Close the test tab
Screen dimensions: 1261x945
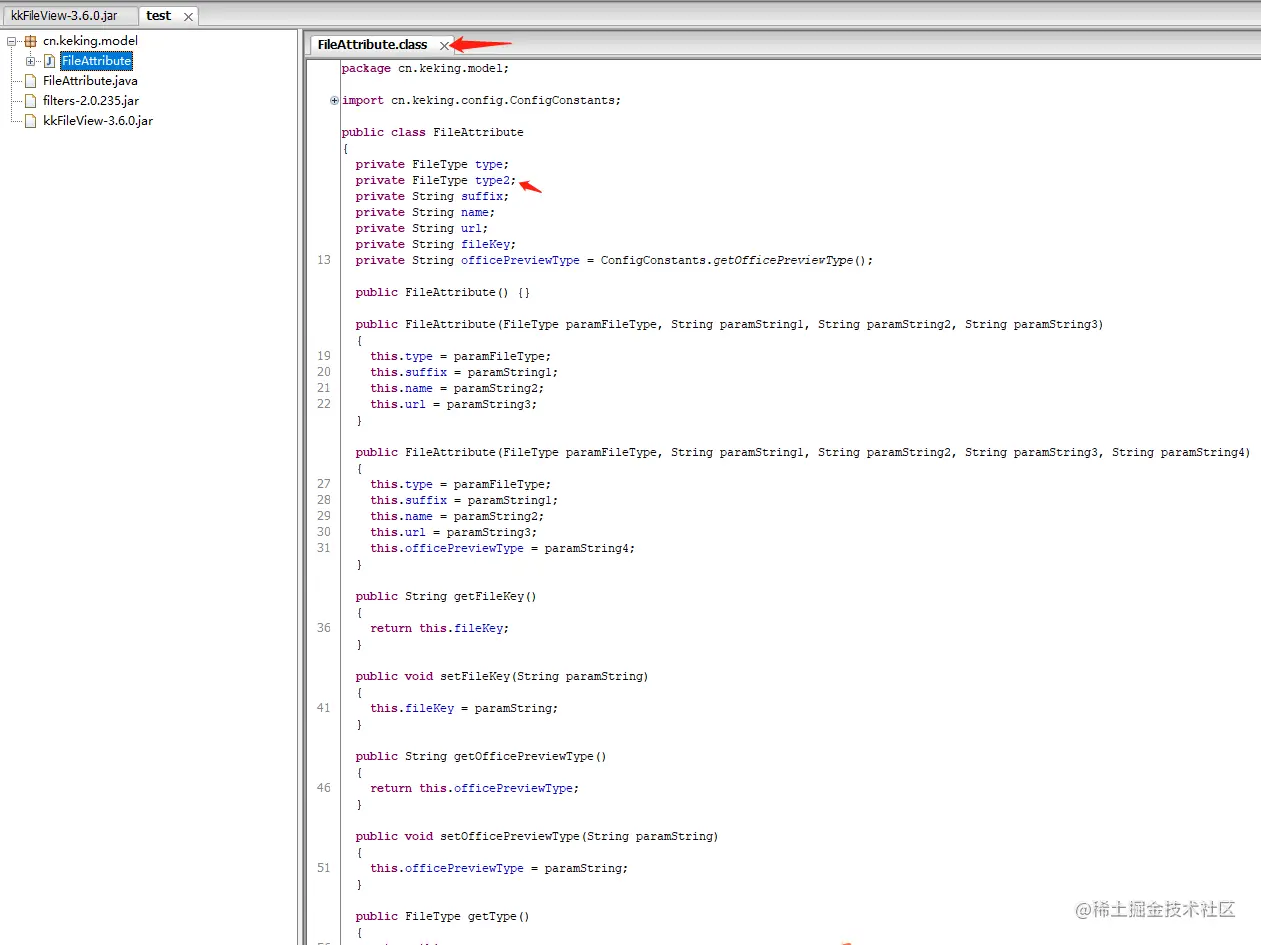pos(188,17)
